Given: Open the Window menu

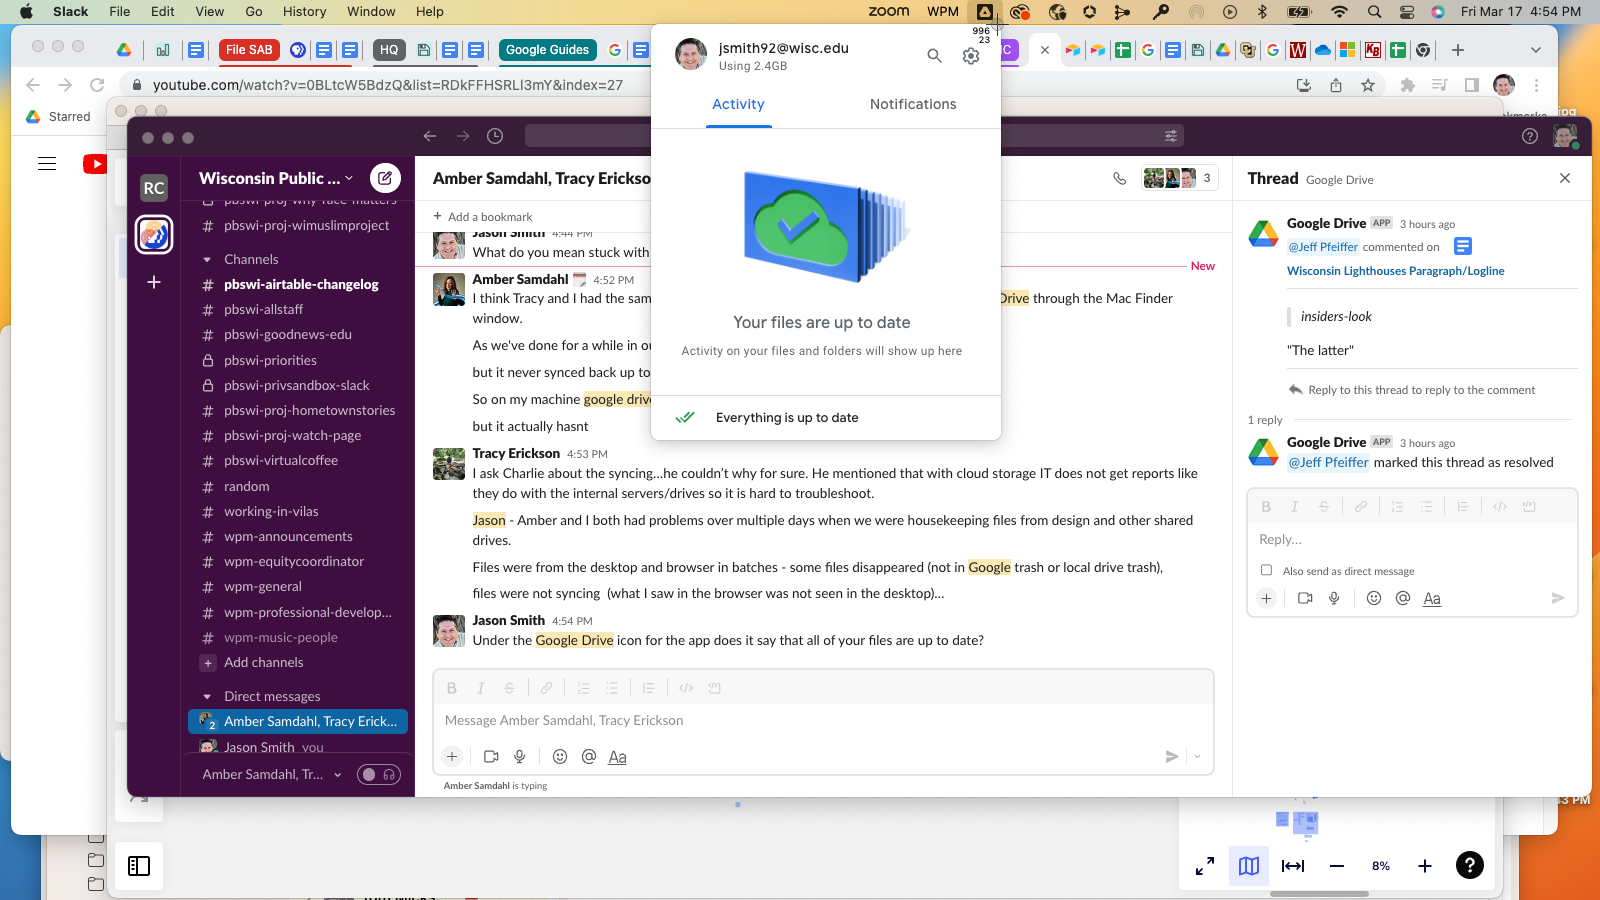Looking at the screenshot, I should (x=371, y=12).
